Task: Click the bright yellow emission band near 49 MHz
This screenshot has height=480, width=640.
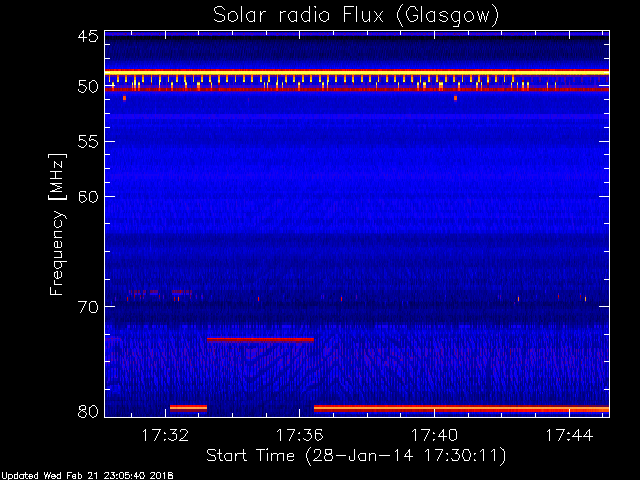Action: point(357,73)
